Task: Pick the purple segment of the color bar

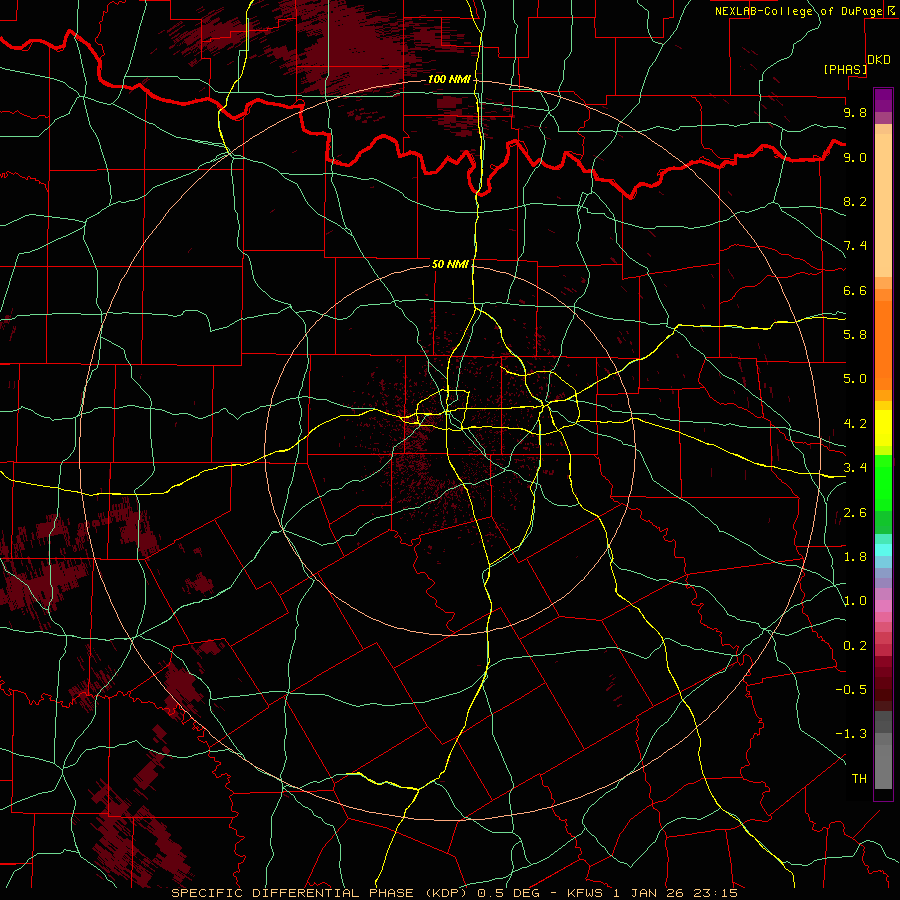Action: pos(883,100)
